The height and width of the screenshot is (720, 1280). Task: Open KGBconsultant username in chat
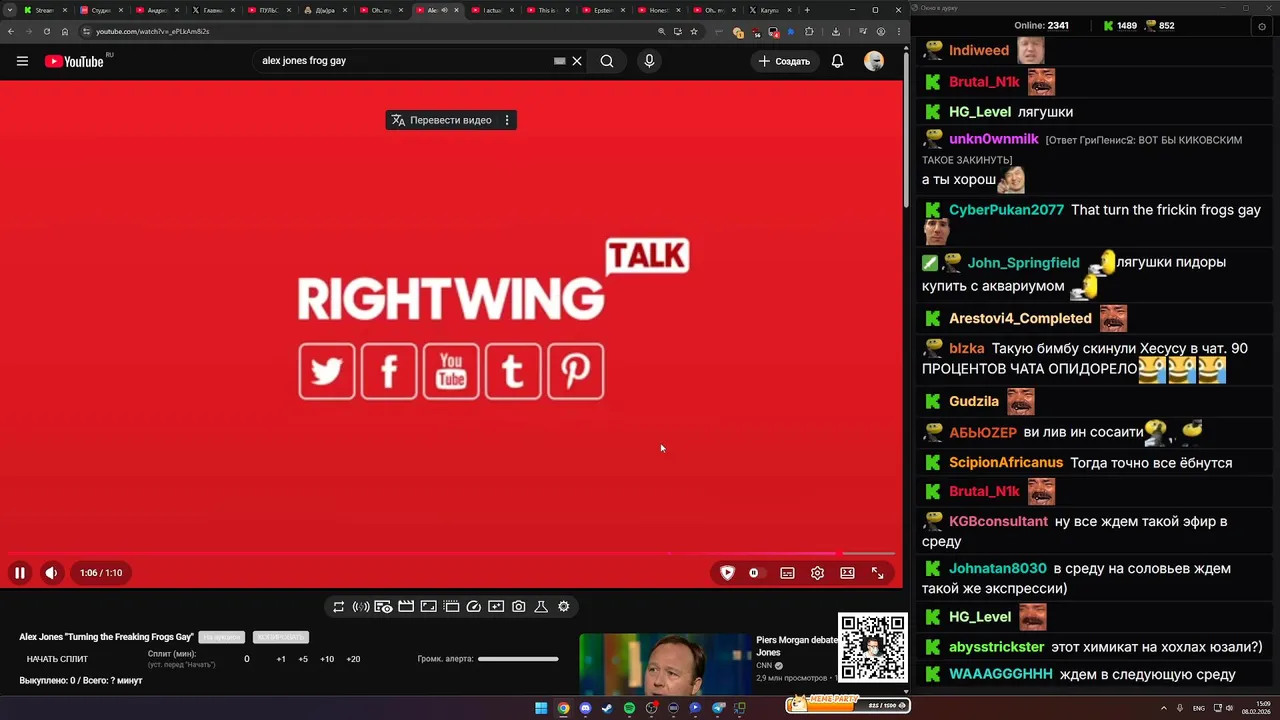point(998,521)
